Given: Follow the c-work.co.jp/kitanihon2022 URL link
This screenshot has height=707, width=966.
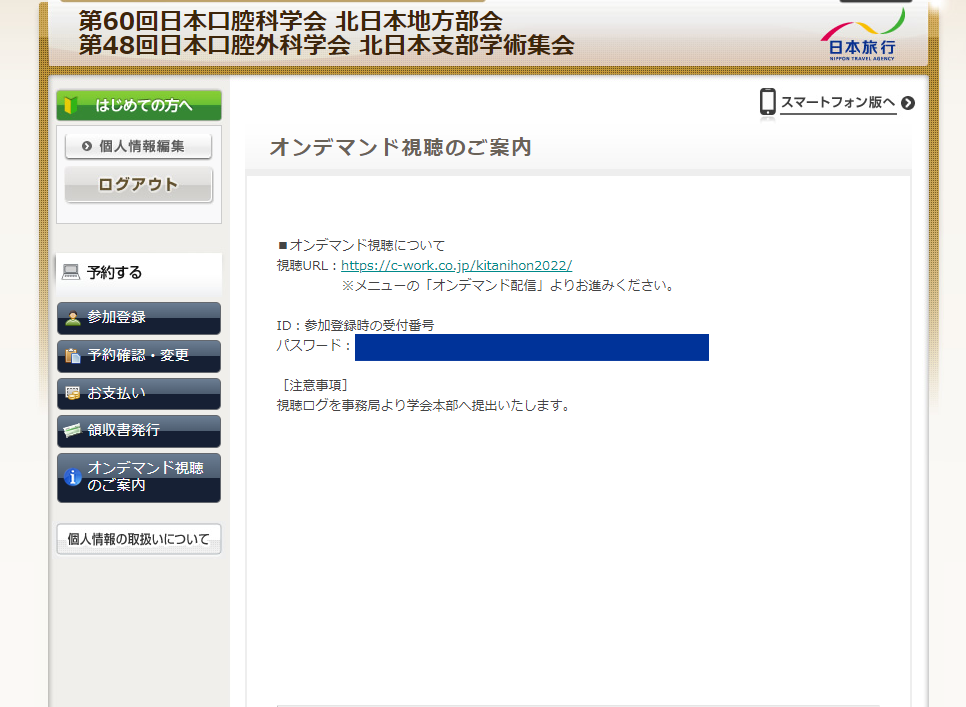Looking at the screenshot, I should [457, 265].
